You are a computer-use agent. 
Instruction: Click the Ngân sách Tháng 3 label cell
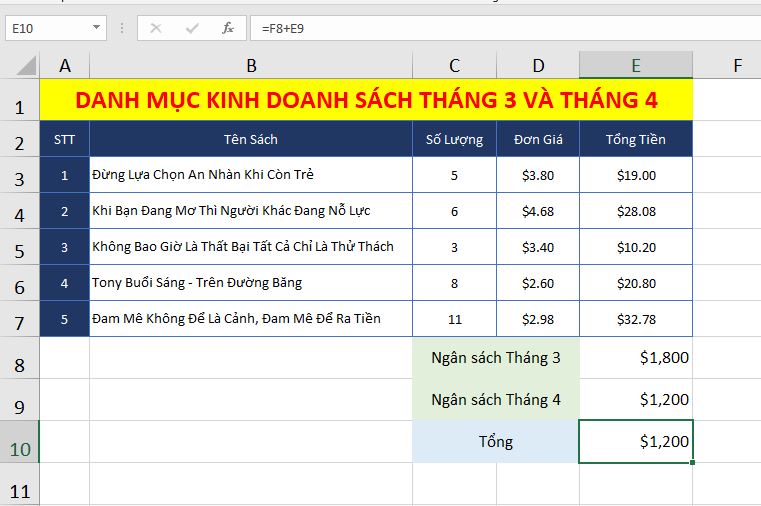[x=496, y=358]
